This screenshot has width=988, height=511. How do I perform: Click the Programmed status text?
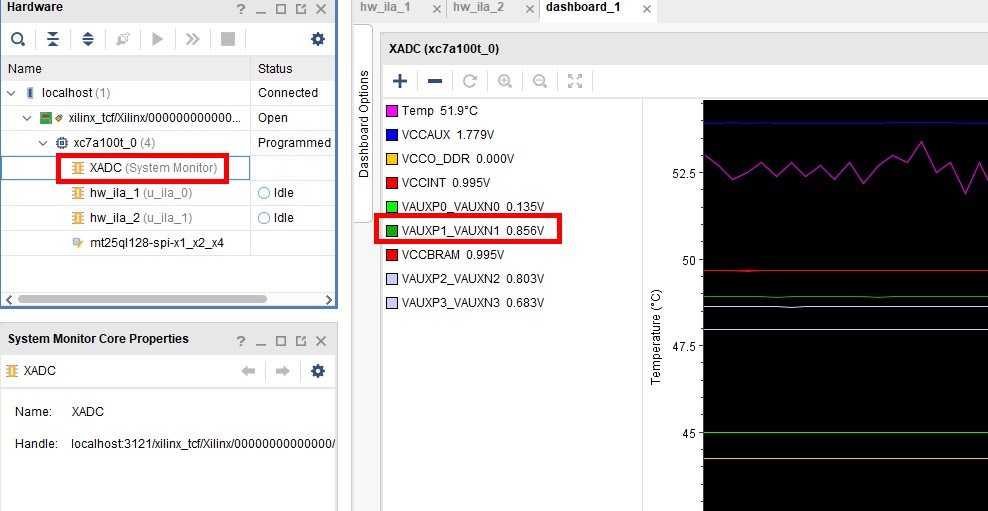[294, 143]
